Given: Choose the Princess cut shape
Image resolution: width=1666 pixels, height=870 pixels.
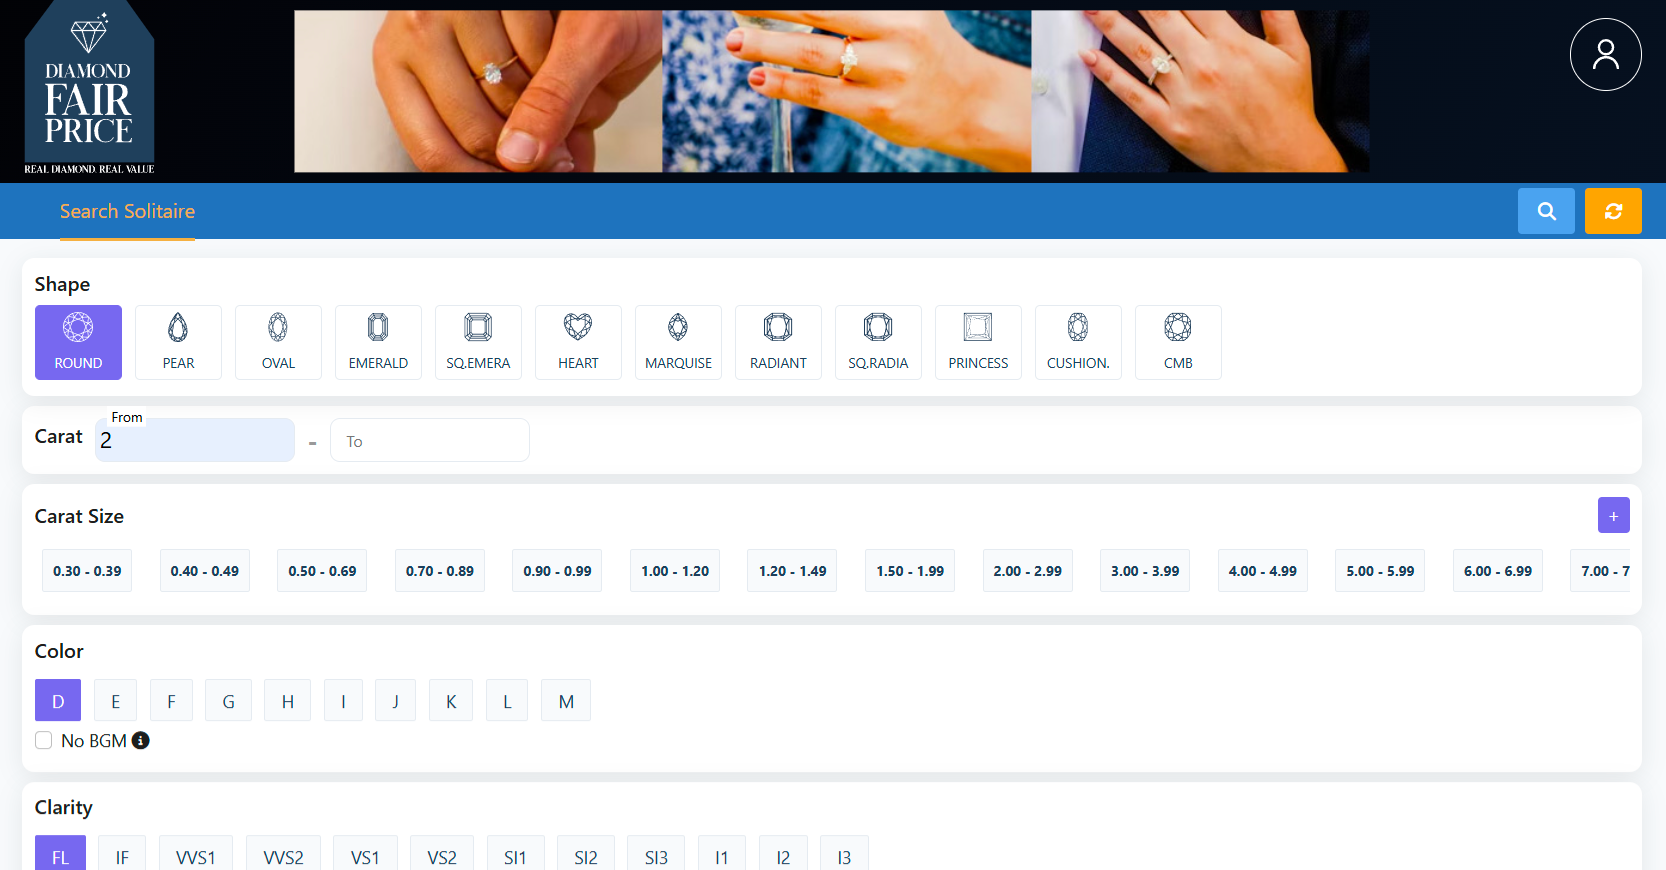Looking at the screenshot, I should [x=978, y=342].
